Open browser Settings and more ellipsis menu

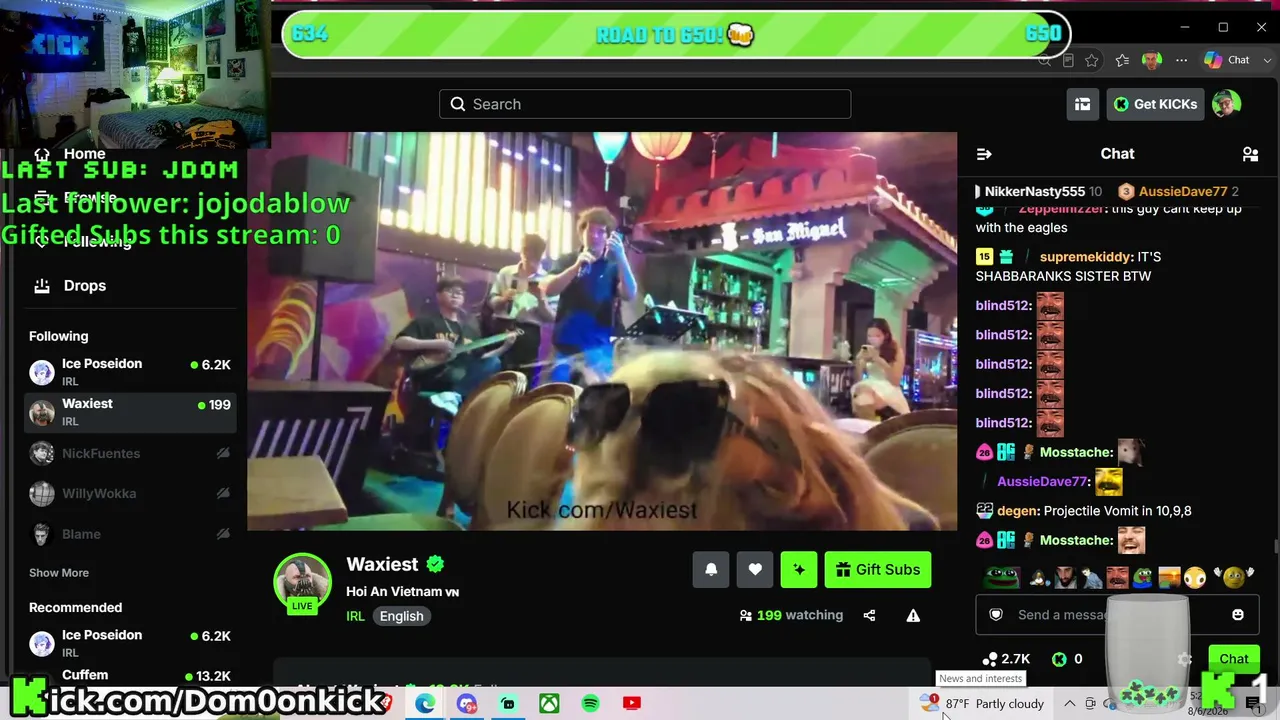click(1182, 60)
